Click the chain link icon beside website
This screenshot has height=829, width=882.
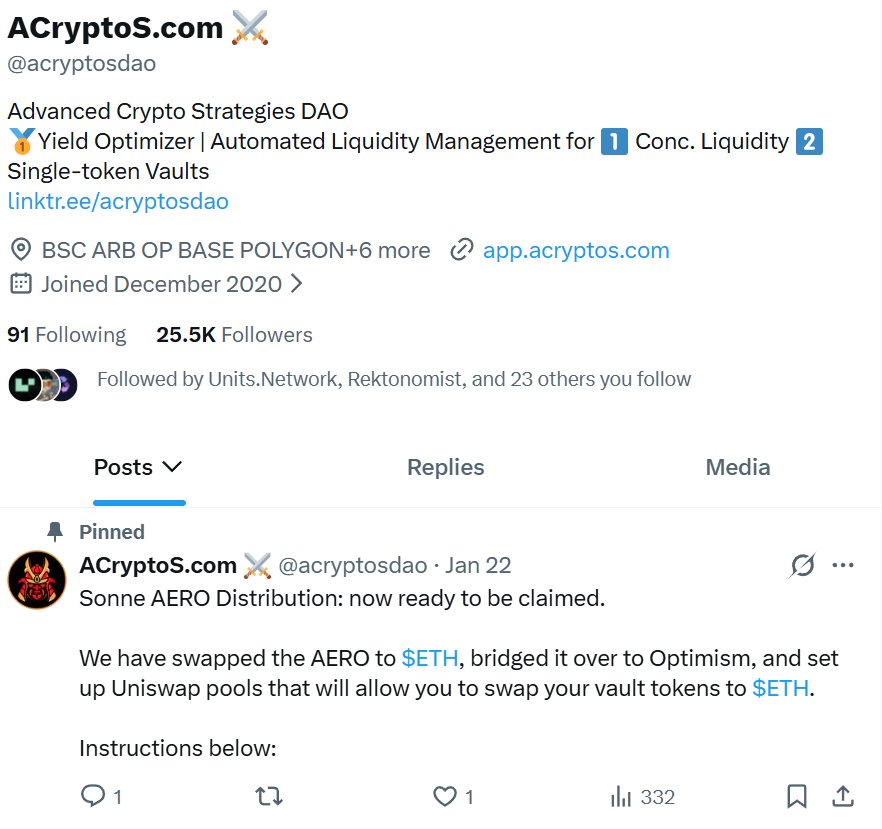[x=461, y=250]
